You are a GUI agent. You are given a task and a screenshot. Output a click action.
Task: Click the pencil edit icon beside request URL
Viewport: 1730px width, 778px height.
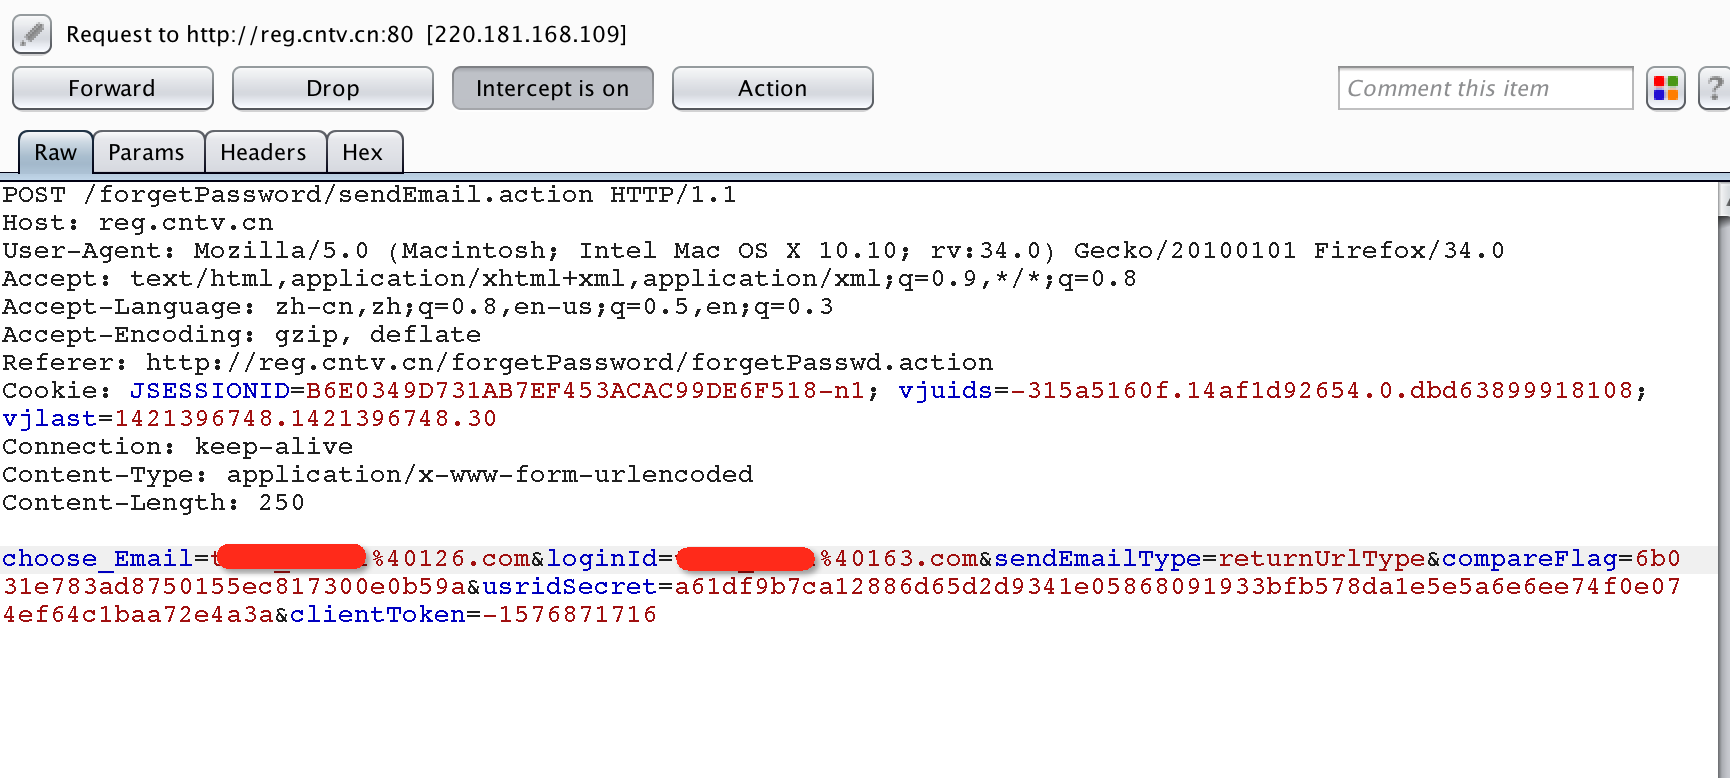coord(32,34)
